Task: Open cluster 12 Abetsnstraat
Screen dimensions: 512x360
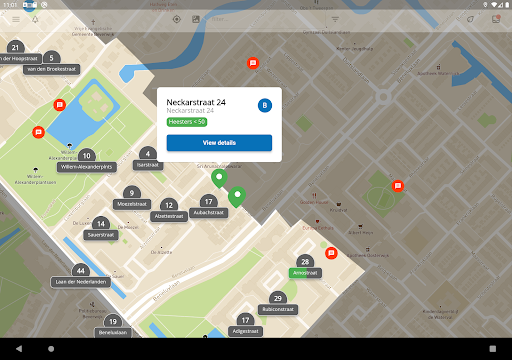Action: click(169, 210)
